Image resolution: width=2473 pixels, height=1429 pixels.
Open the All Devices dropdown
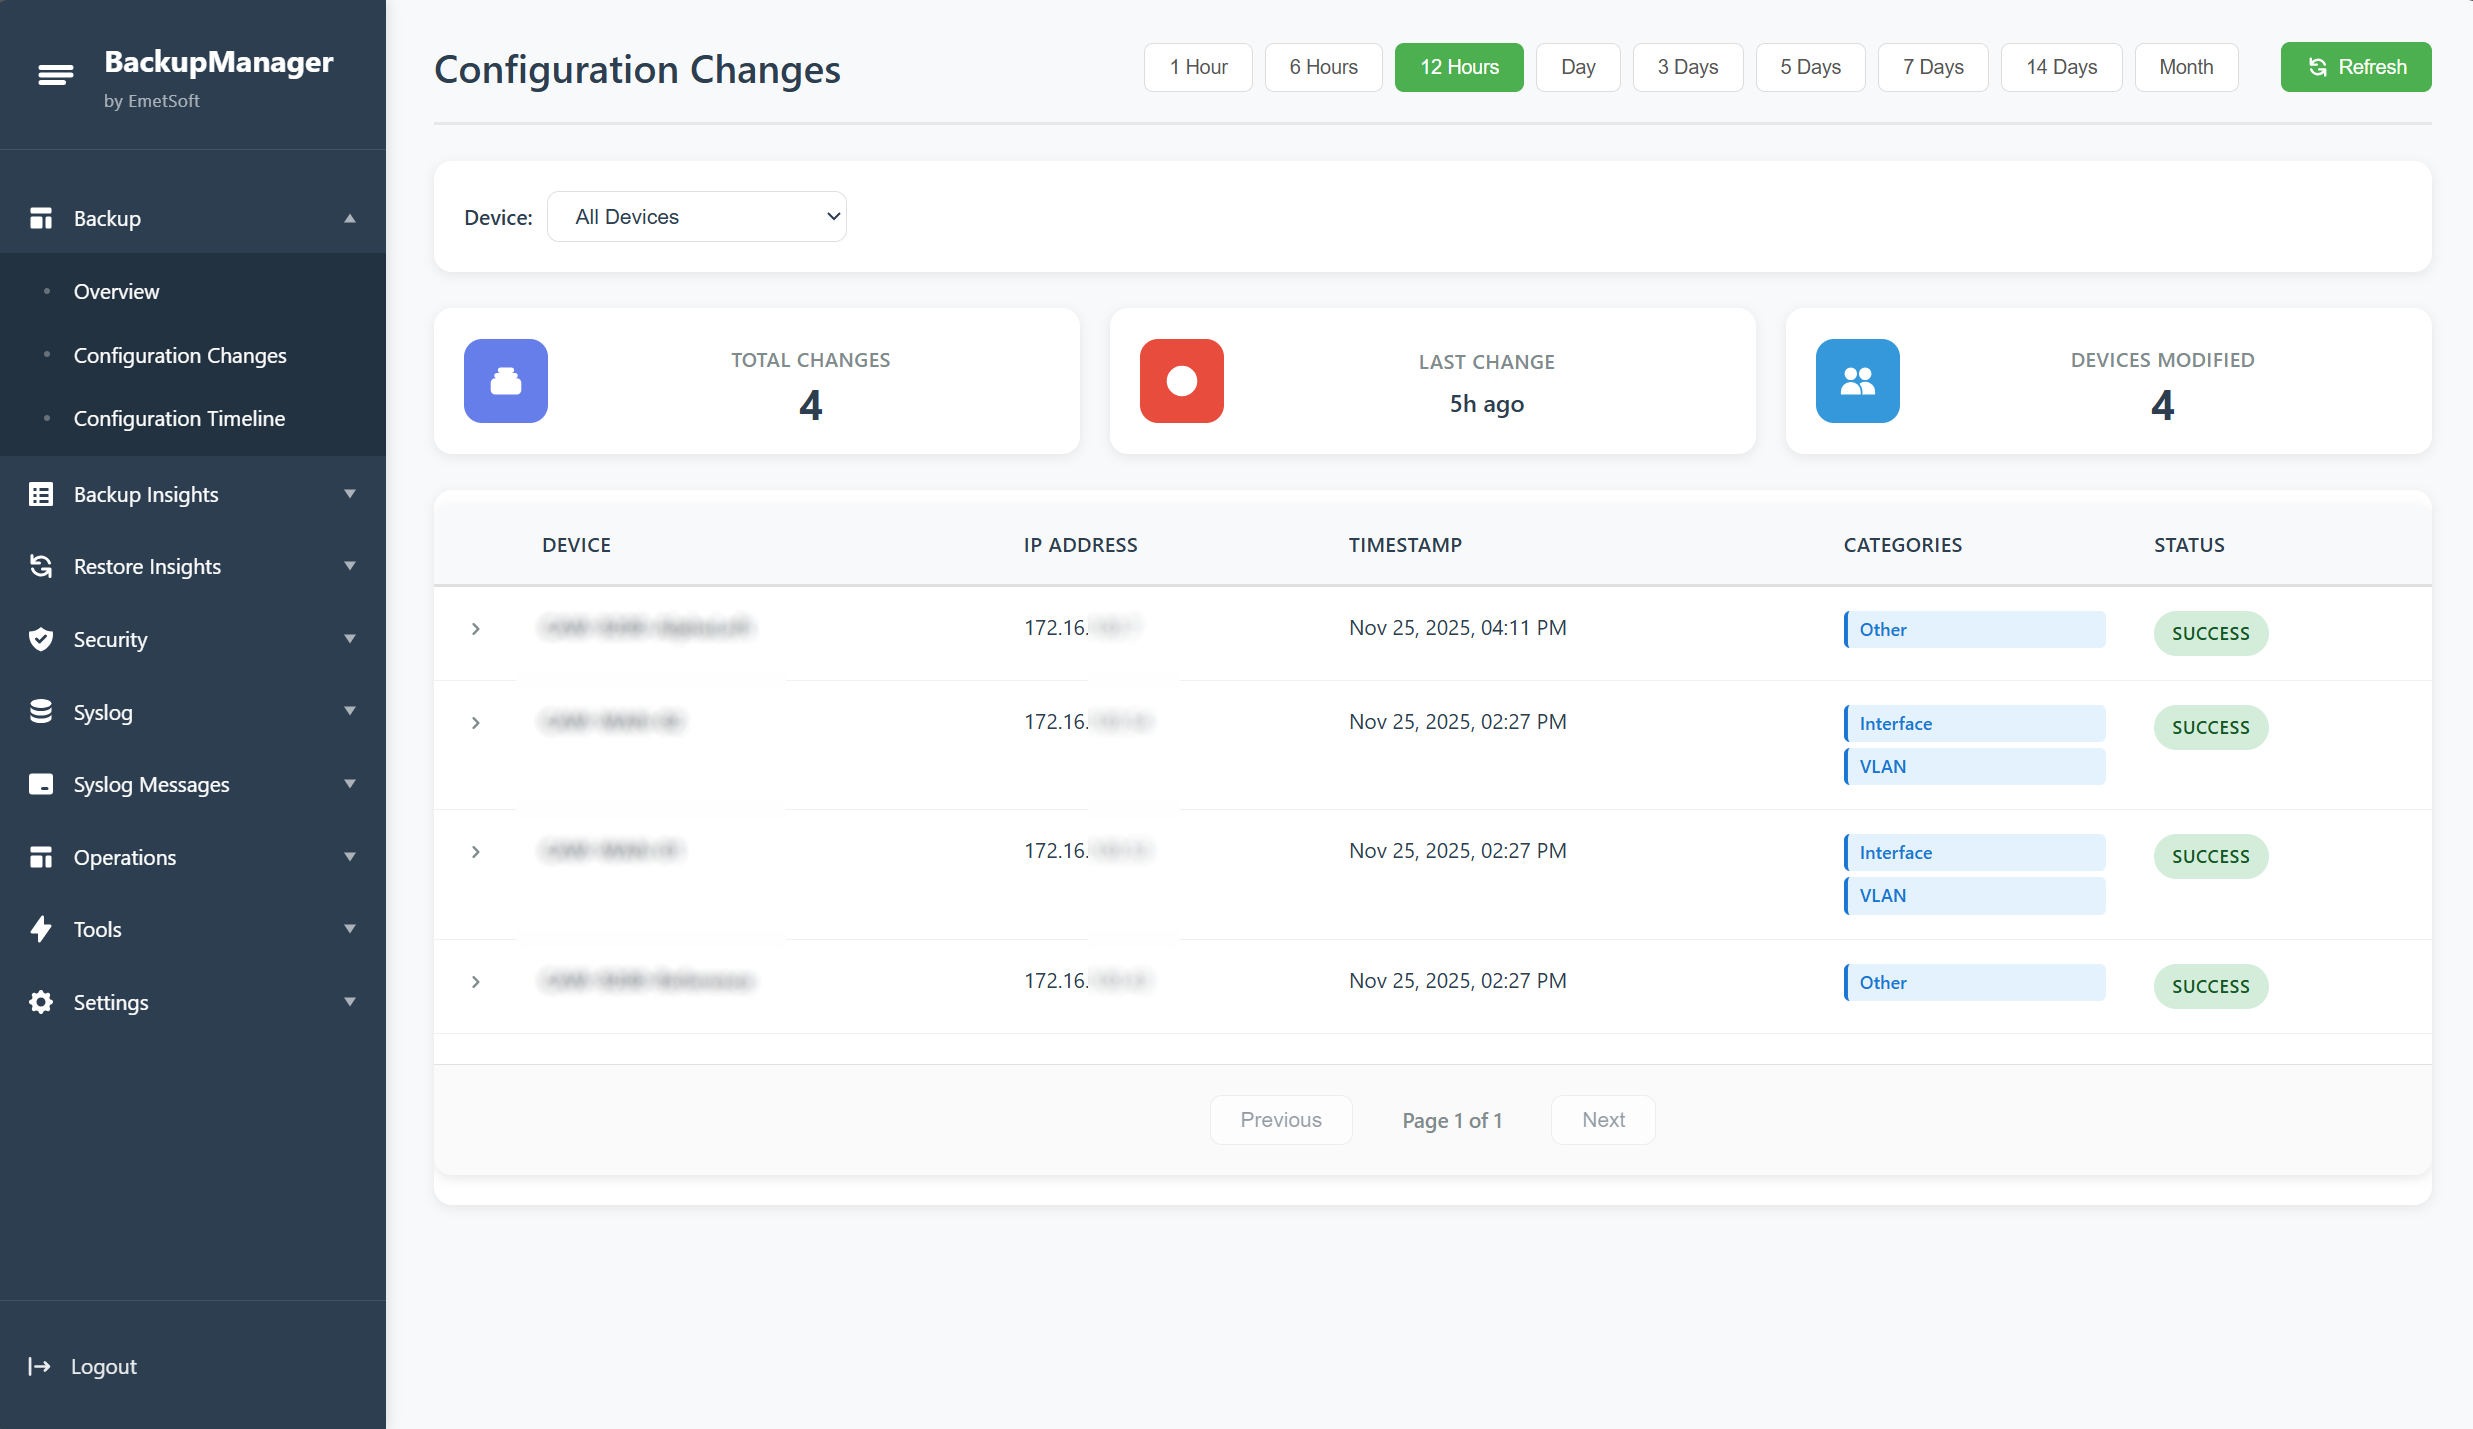pos(697,217)
